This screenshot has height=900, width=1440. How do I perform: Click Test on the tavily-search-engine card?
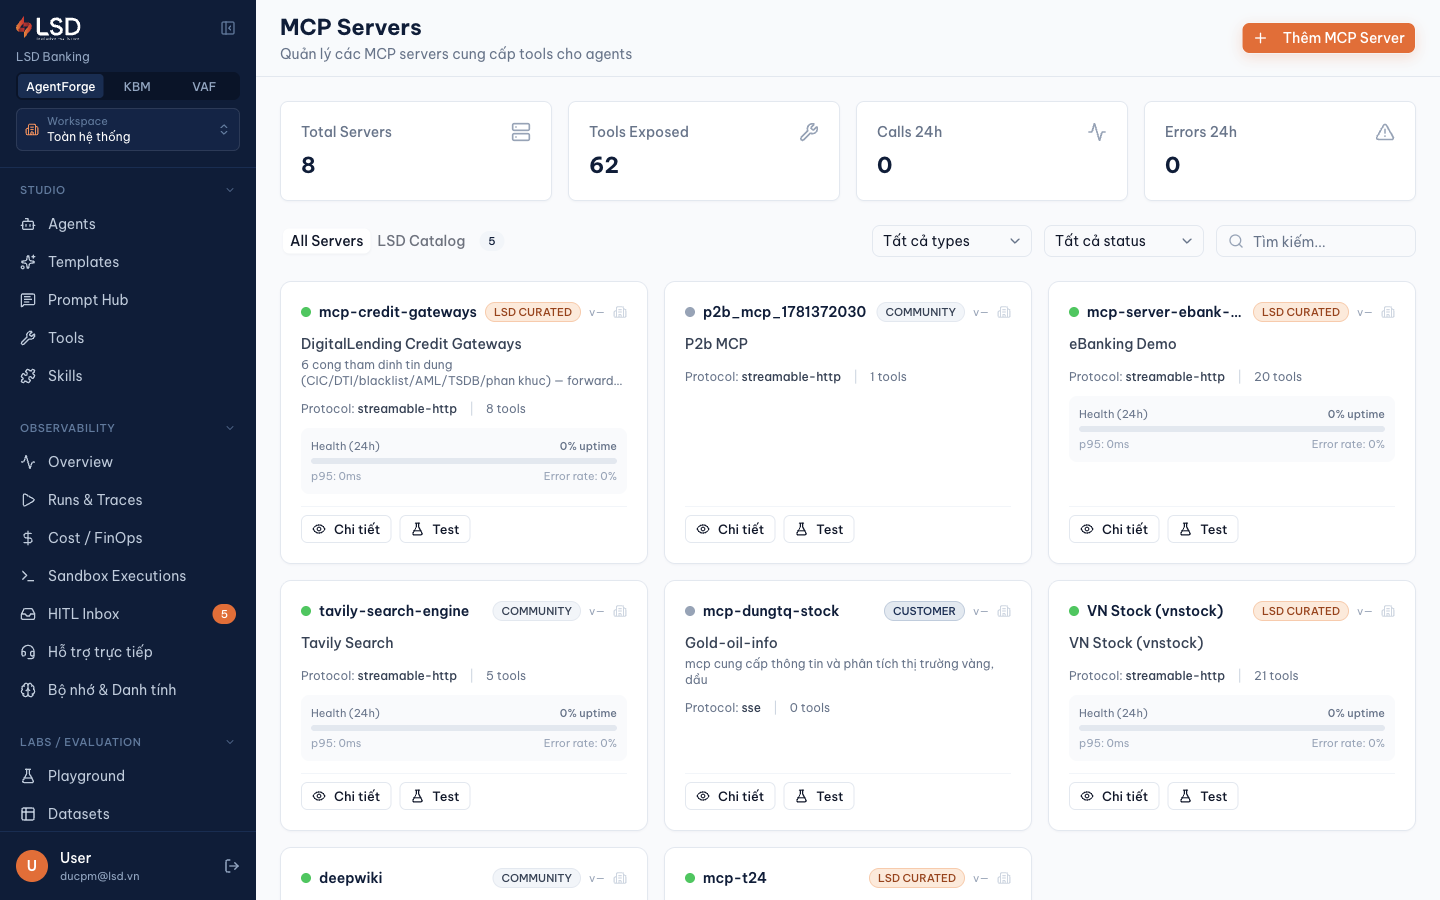pos(435,796)
